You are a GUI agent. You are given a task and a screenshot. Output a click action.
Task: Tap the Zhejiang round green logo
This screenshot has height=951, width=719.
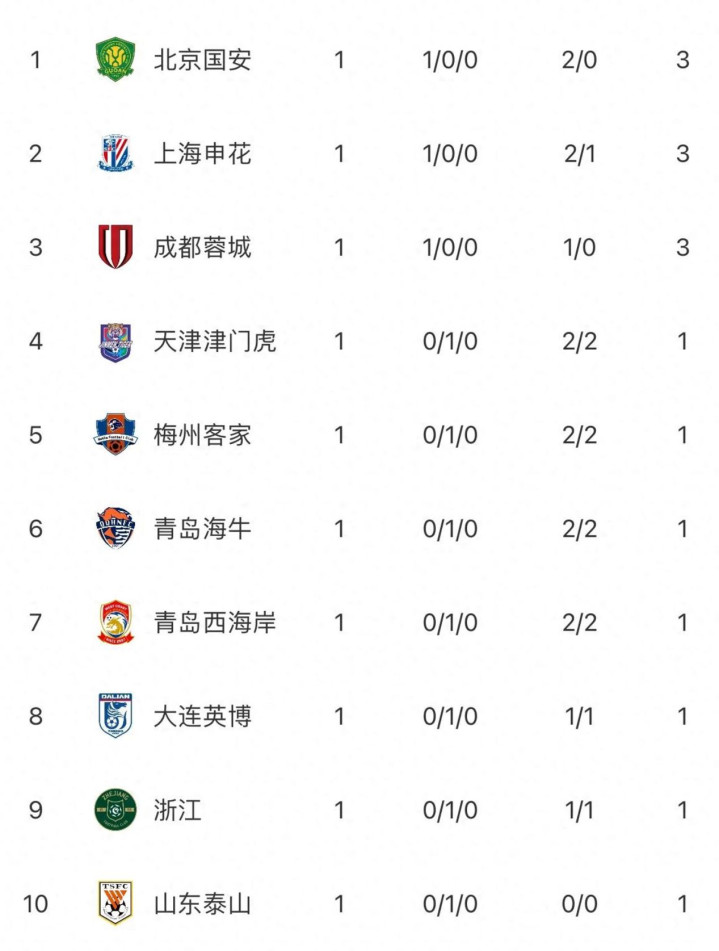115,809
